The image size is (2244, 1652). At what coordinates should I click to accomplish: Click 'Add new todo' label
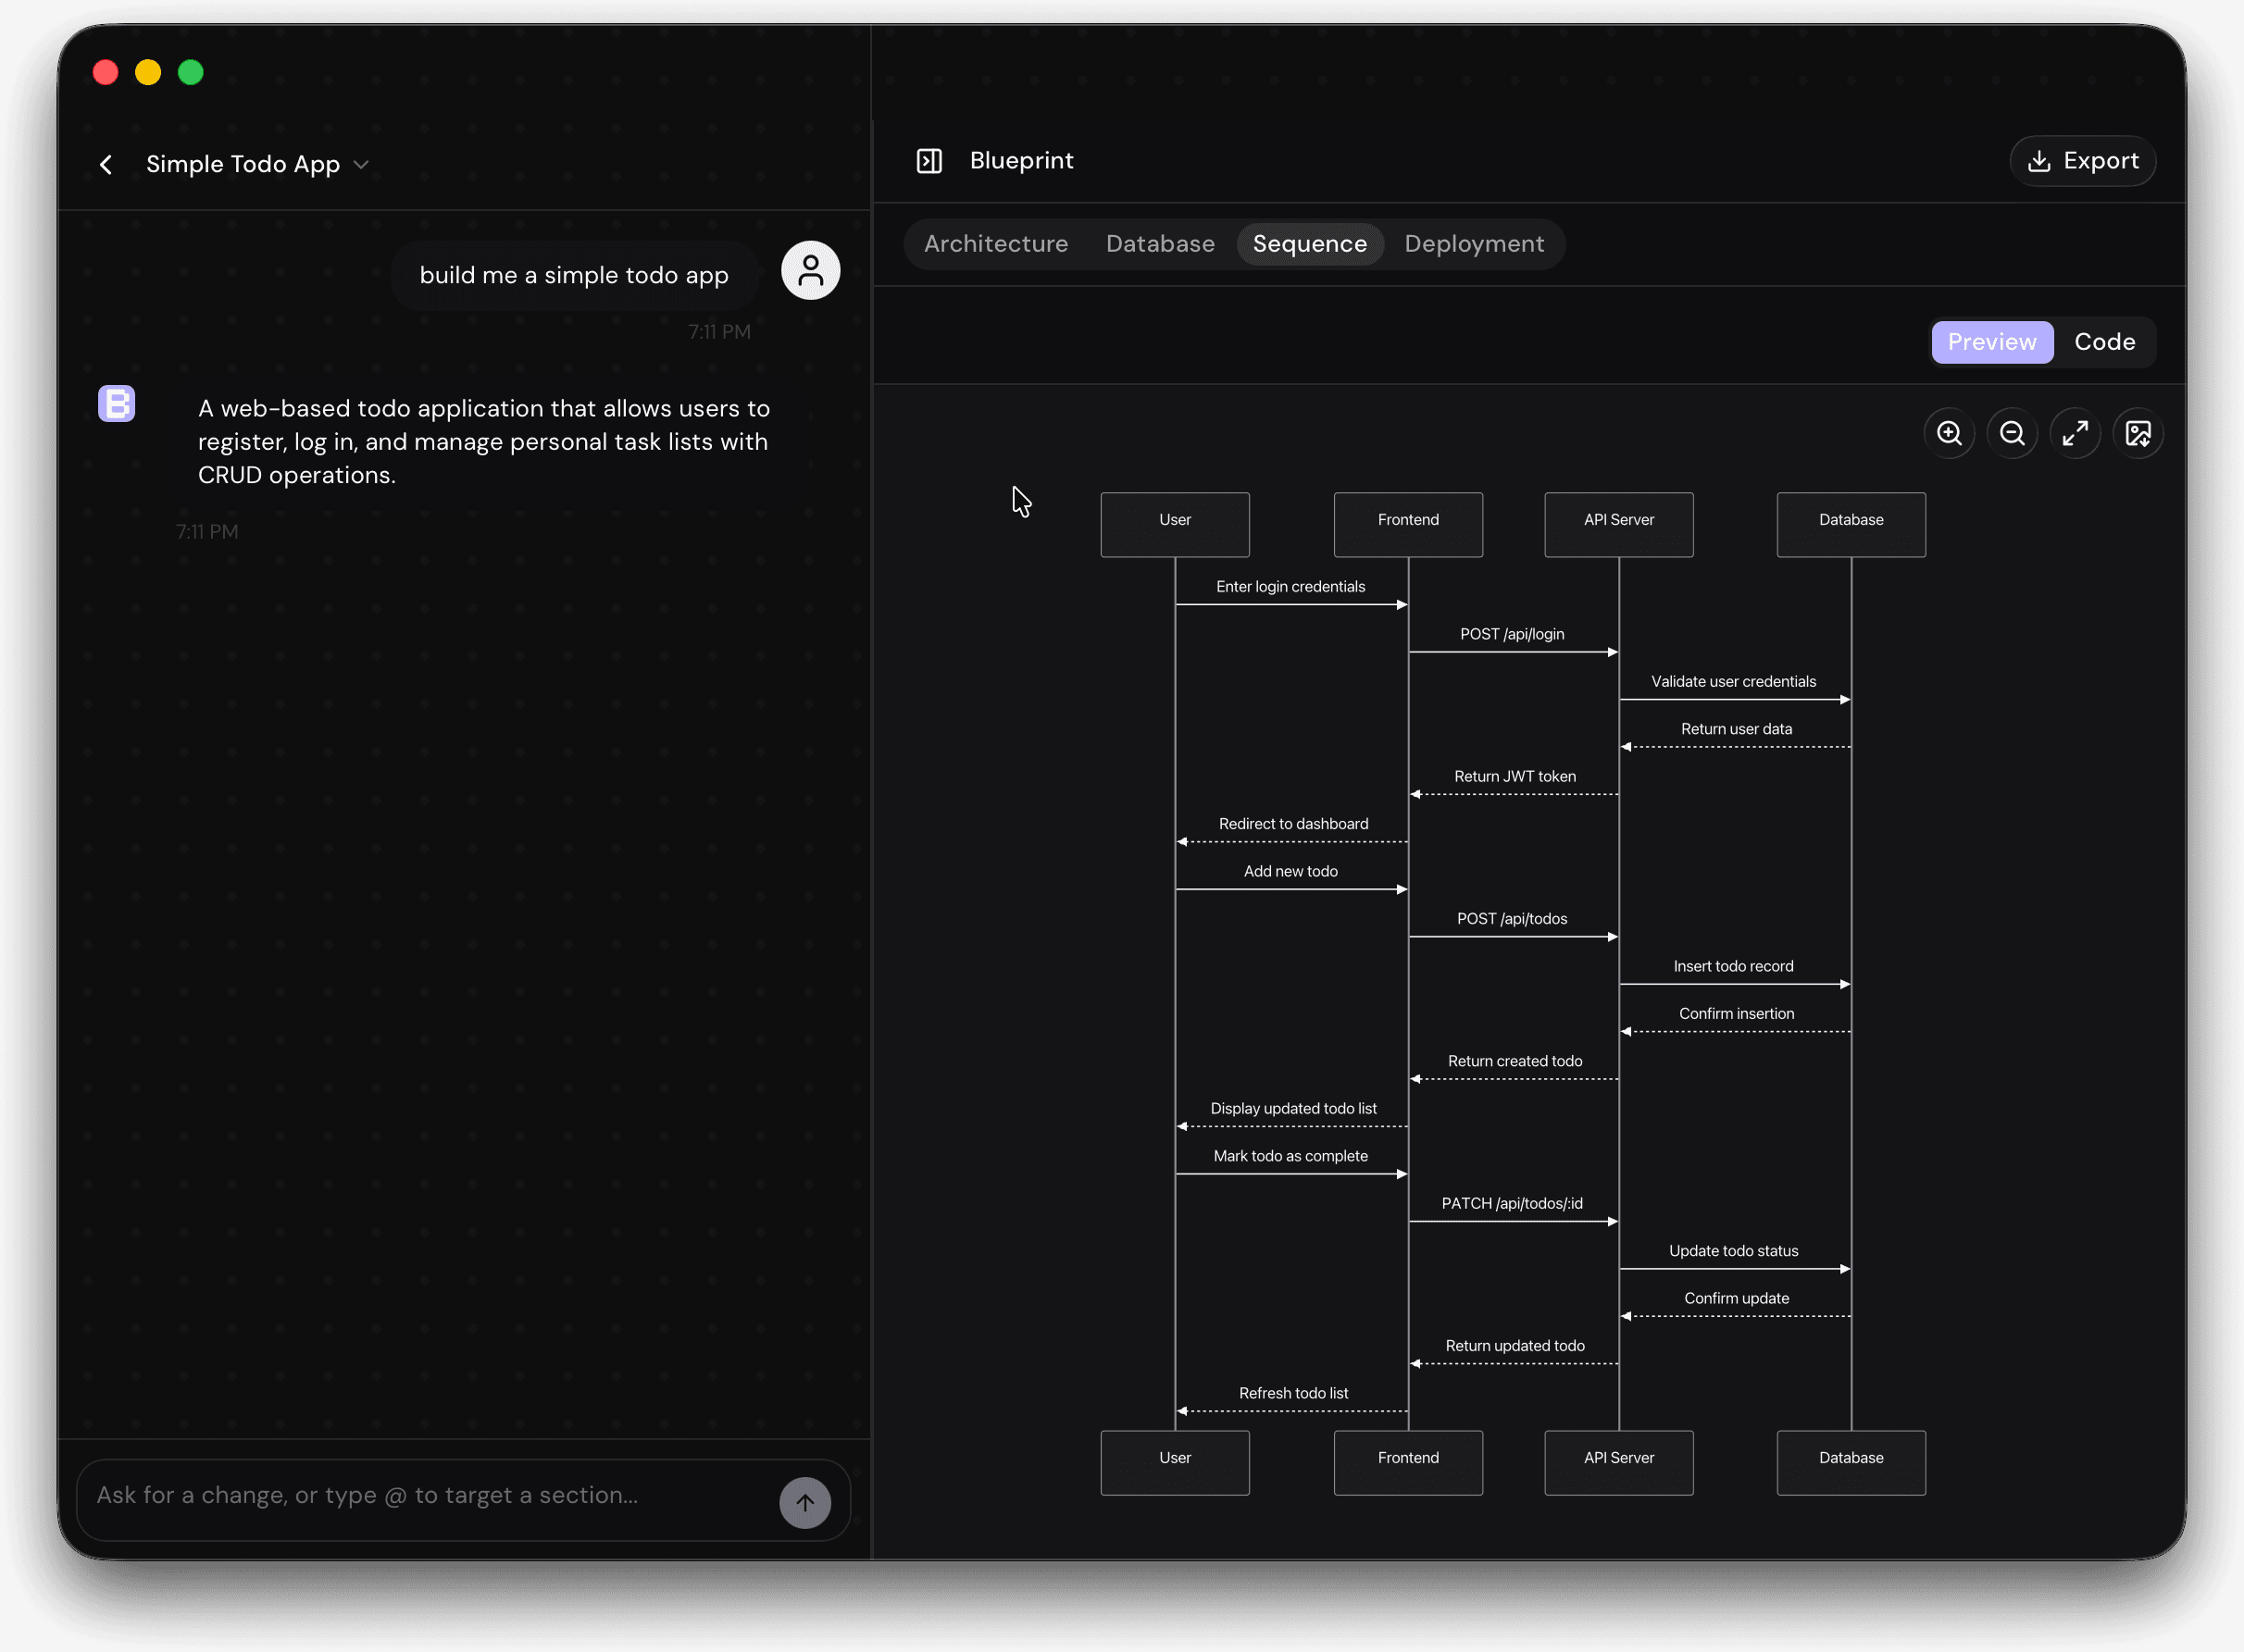point(1290,872)
